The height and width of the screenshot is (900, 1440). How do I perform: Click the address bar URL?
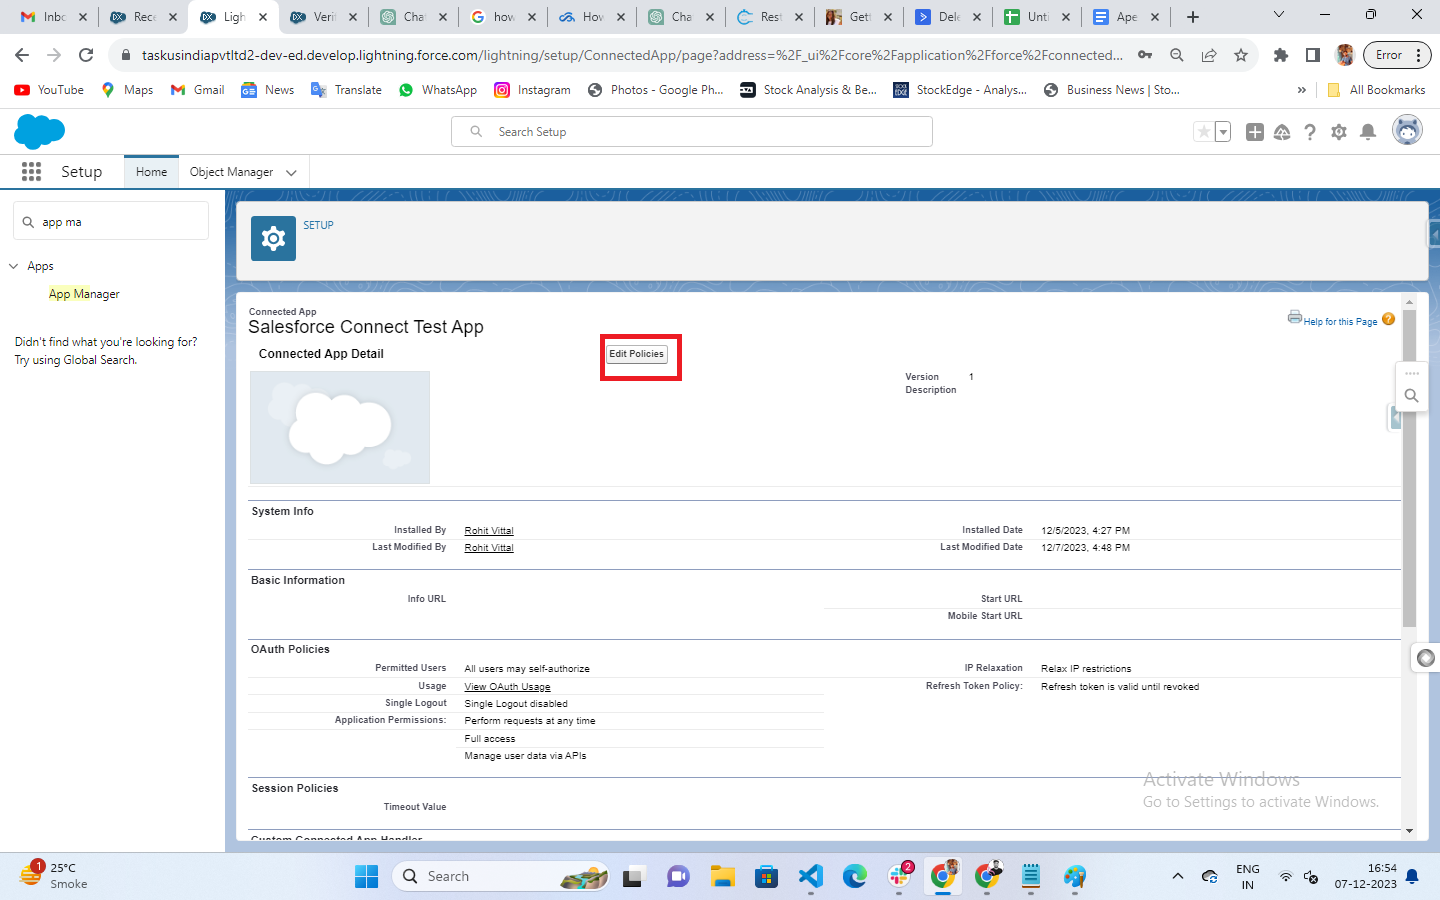point(632,55)
